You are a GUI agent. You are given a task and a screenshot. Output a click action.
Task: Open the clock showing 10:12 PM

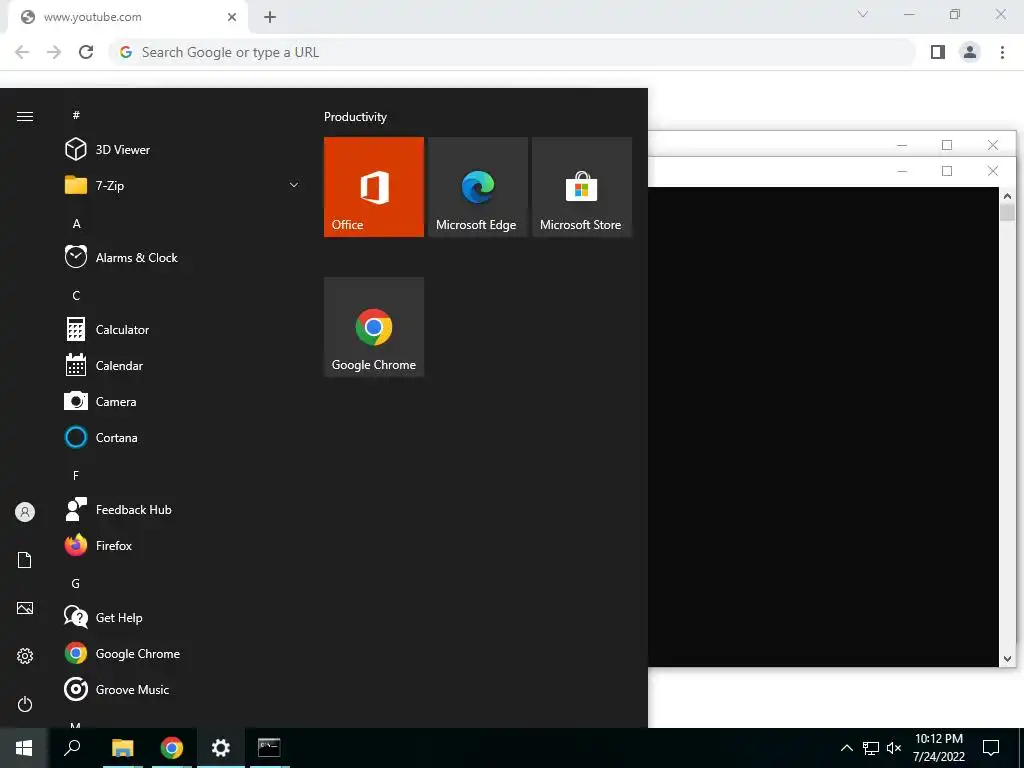coord(939,748)
